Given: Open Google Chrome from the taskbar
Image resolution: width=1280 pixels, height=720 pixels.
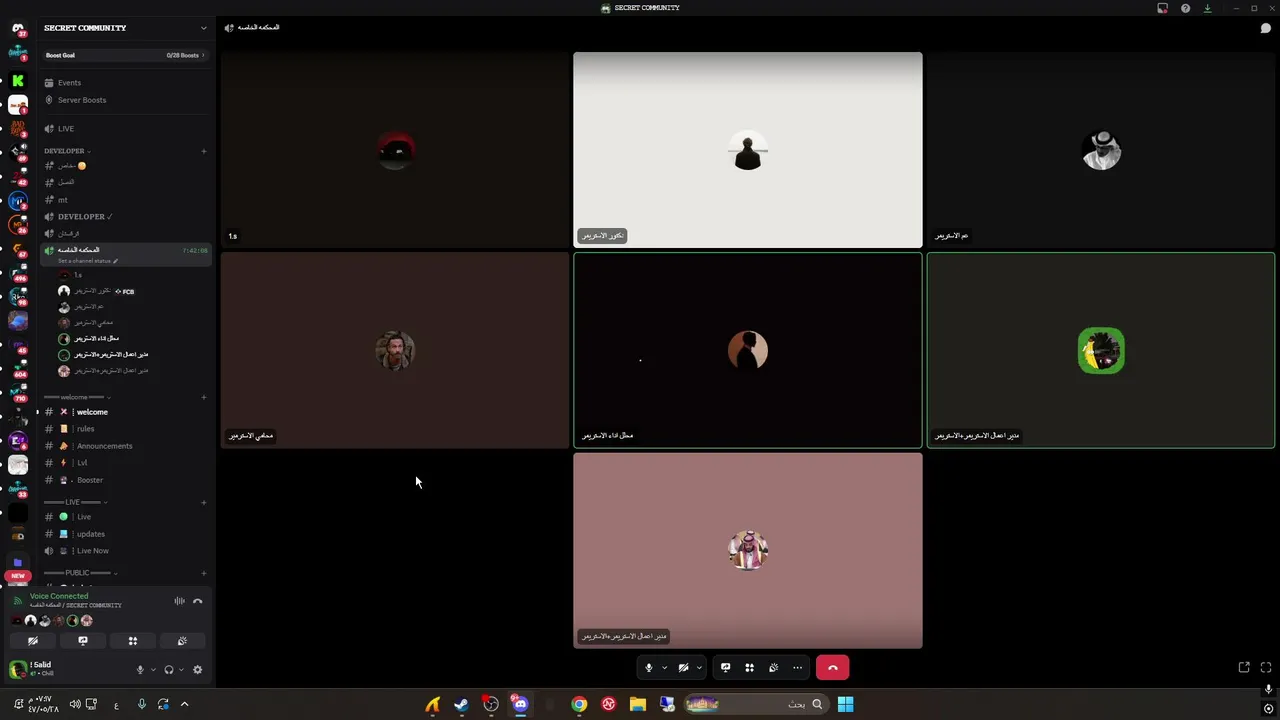Looking at the screenshot, I should [x=579, y=704].
